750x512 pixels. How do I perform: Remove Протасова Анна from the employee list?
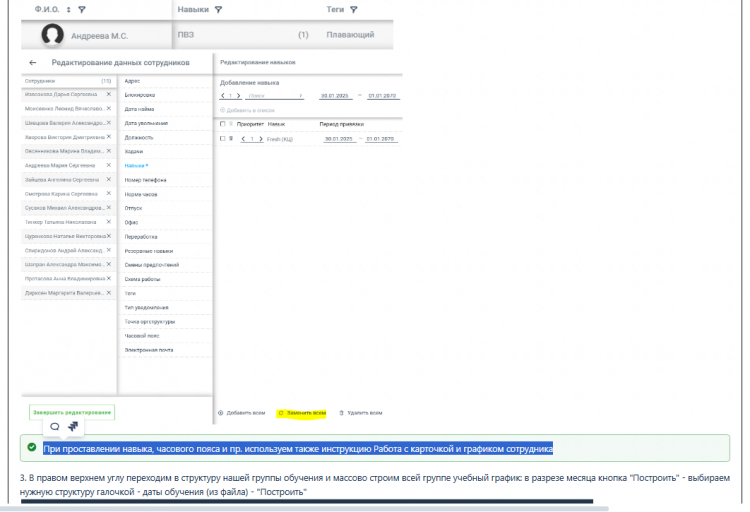tap(109, 278)
